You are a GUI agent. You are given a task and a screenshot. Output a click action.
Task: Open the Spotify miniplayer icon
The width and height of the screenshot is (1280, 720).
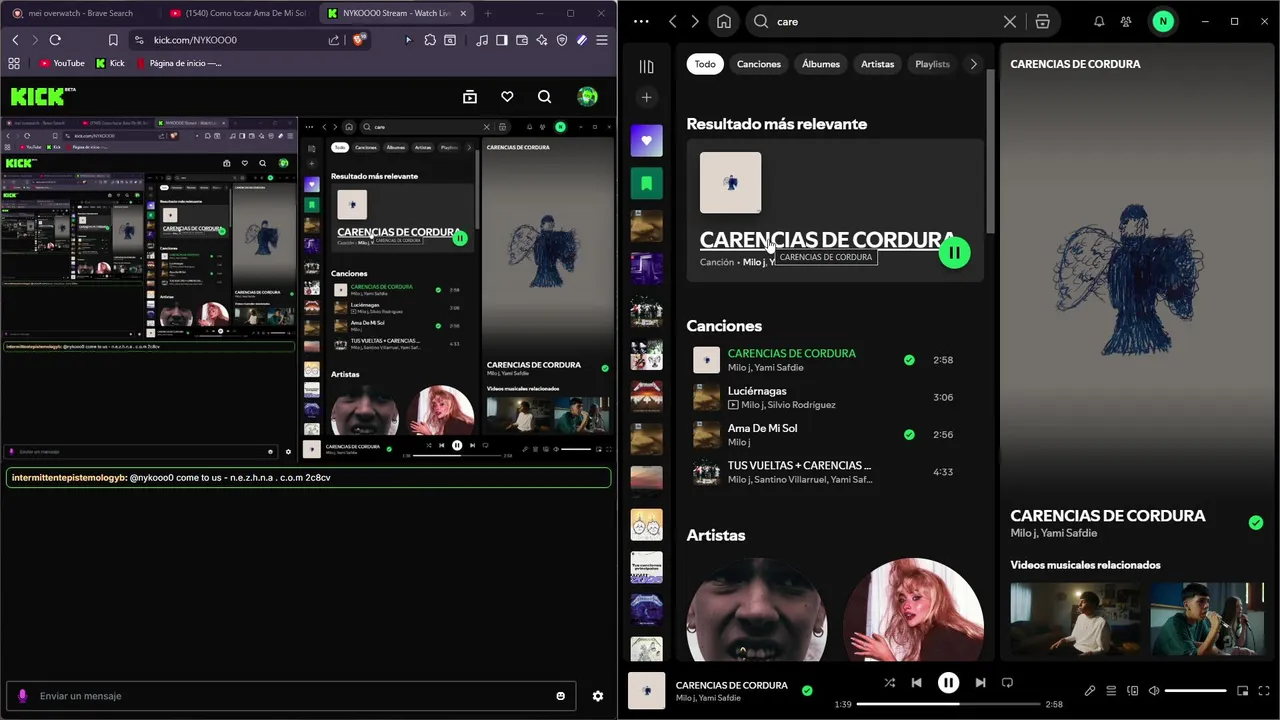coord(1243,691)
